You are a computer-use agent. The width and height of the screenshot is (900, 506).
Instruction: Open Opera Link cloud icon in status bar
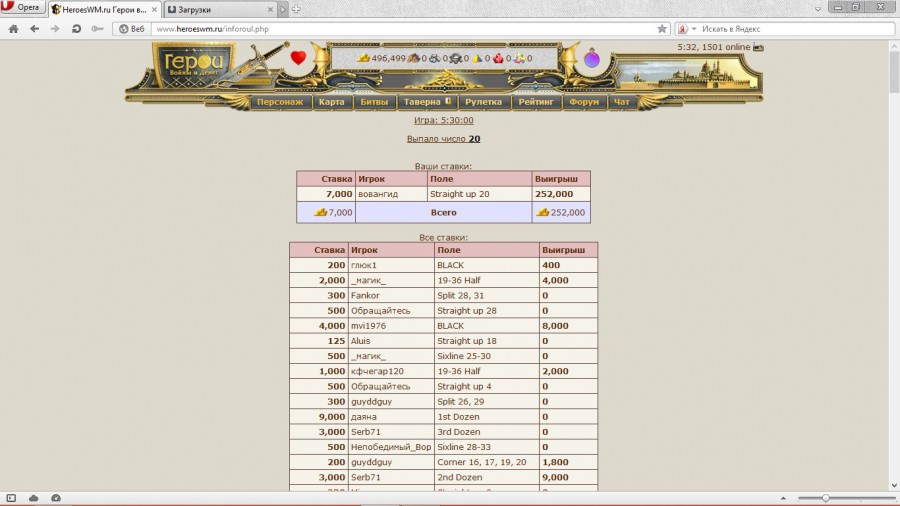tap(33, 498)
